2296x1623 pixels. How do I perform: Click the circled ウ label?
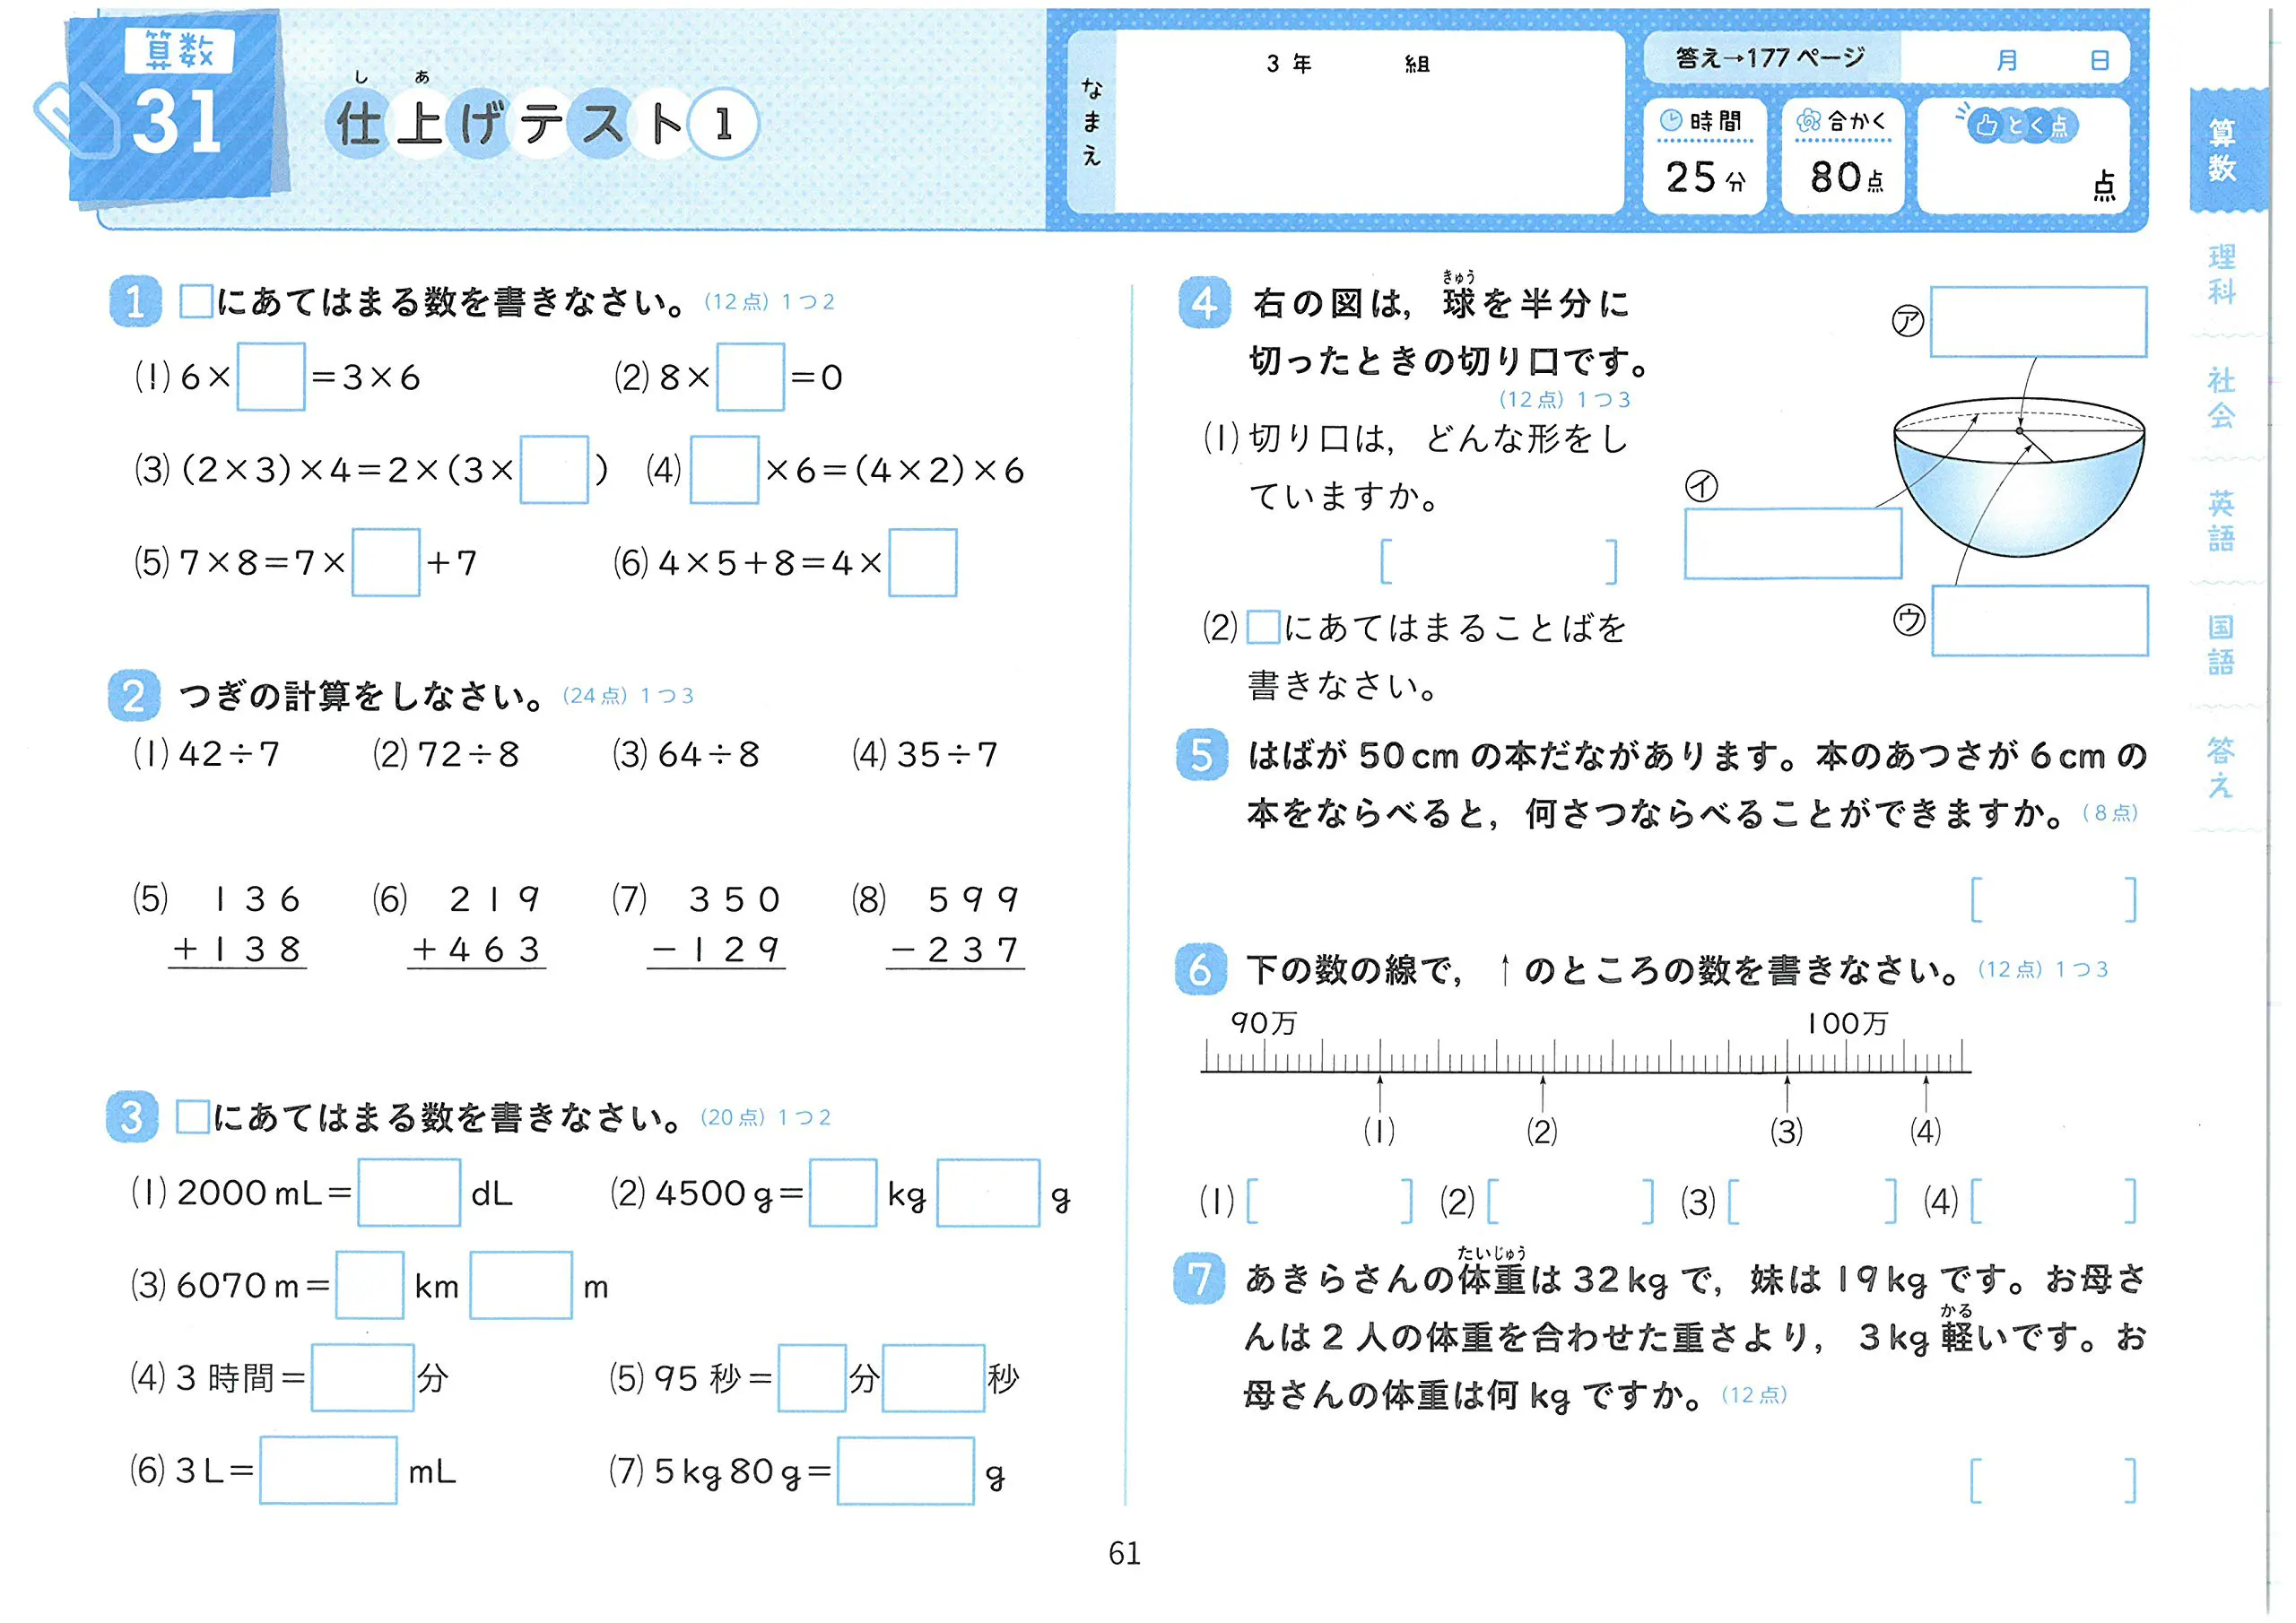pyautogui.click(x=1909, y=620)
